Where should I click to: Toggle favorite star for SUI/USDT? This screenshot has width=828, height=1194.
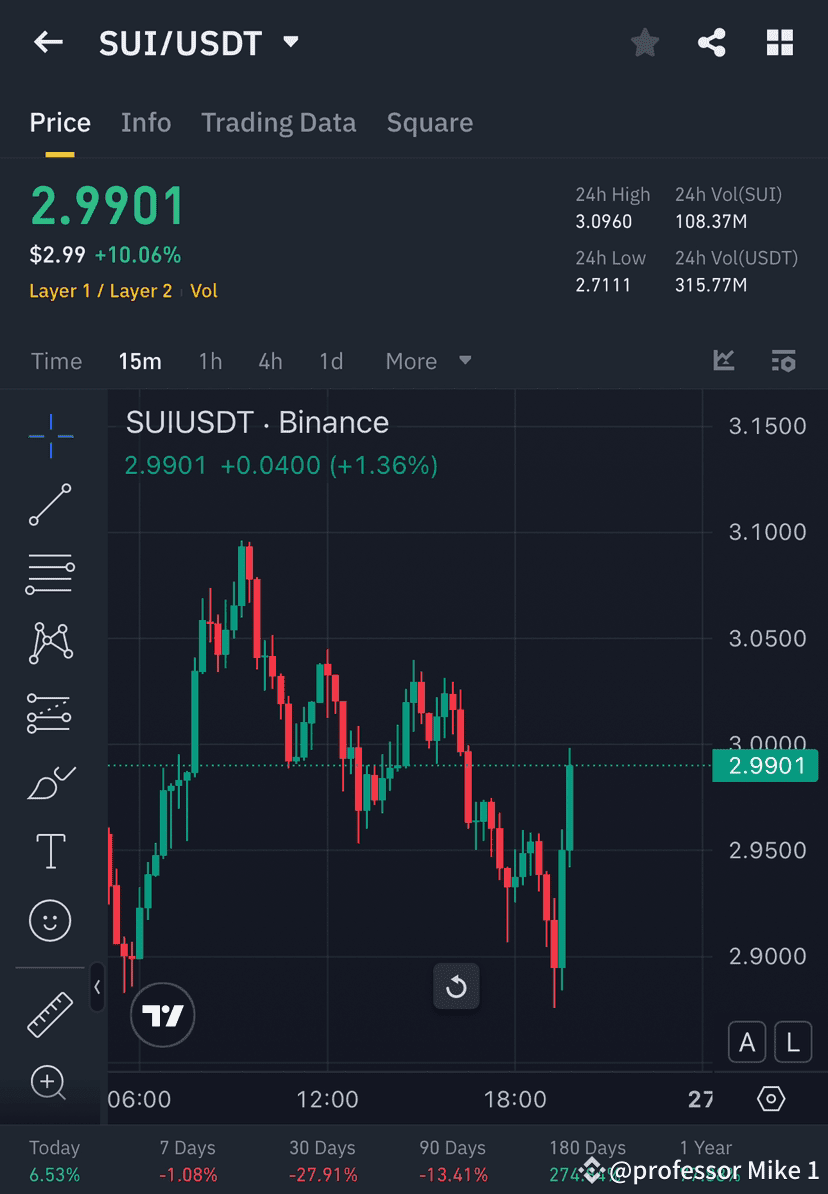tap(644, 42)
